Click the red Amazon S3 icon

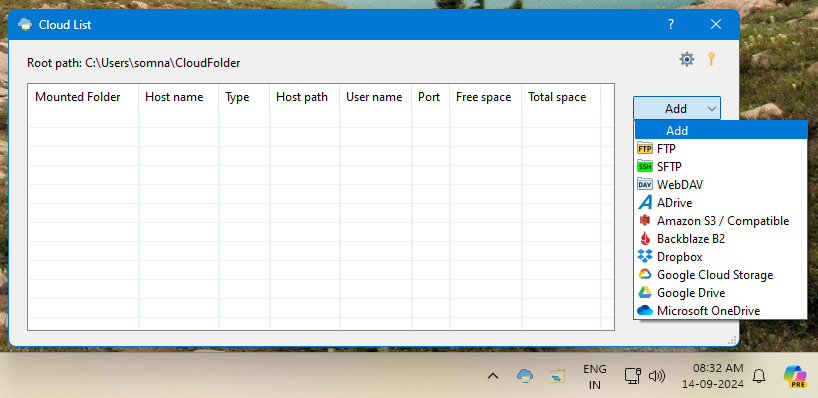tap(645, 221)
